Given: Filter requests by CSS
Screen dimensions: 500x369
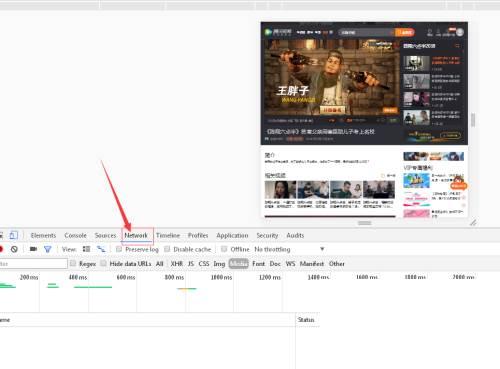Looking at the screenshot, I should pyautogui.click(x=204, y=264).
